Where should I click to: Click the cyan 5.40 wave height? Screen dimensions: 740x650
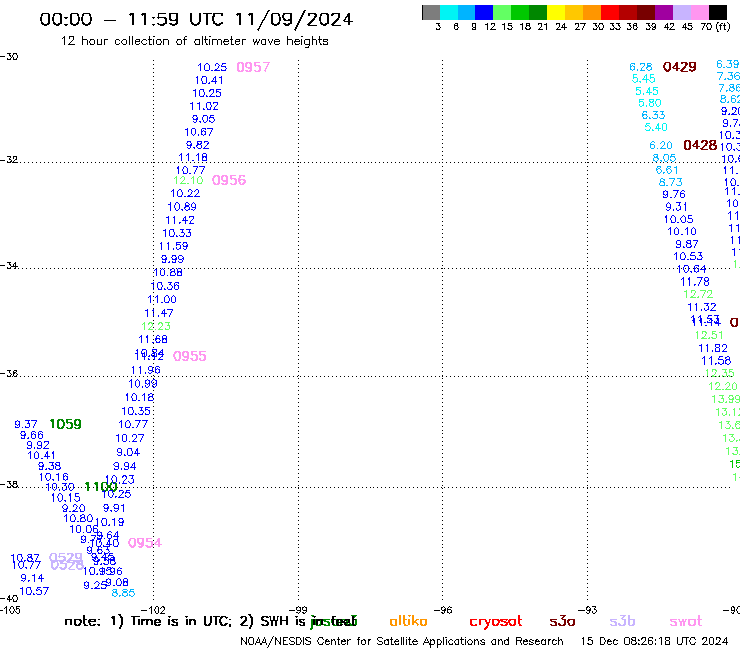pyautogui.click(x=656, y=127)
